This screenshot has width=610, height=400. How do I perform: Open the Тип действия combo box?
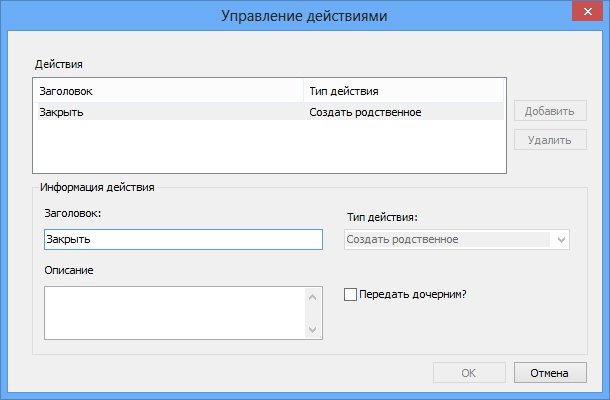click(447, 240)
